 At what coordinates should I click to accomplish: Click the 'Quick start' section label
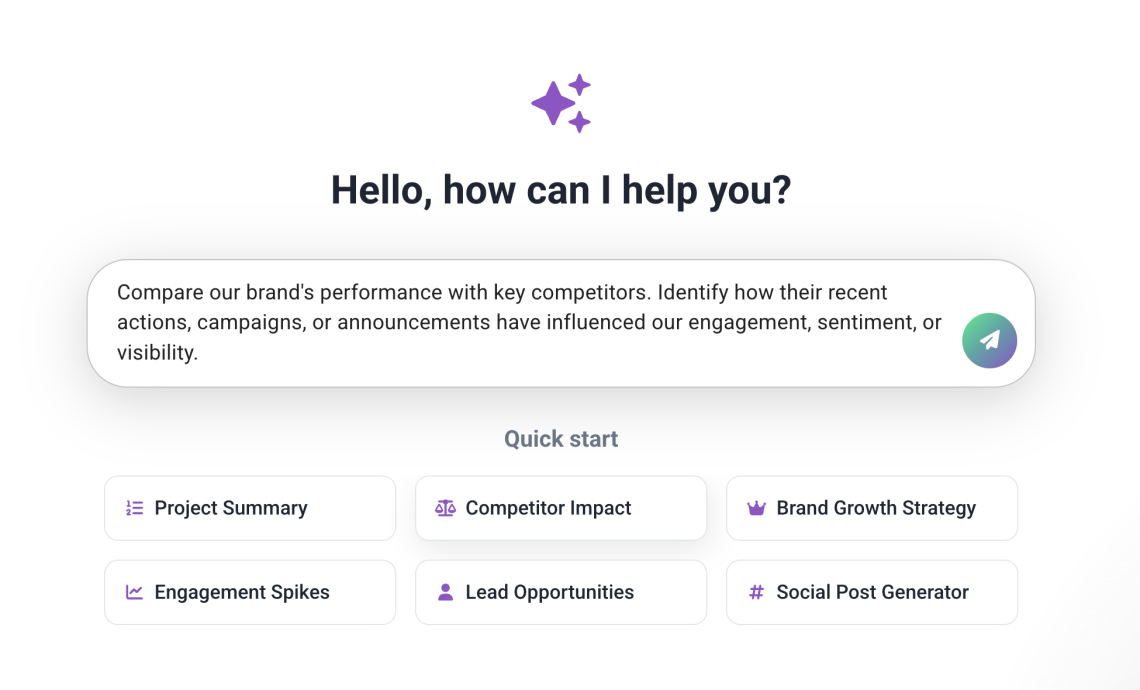click(x=561, y=439)
